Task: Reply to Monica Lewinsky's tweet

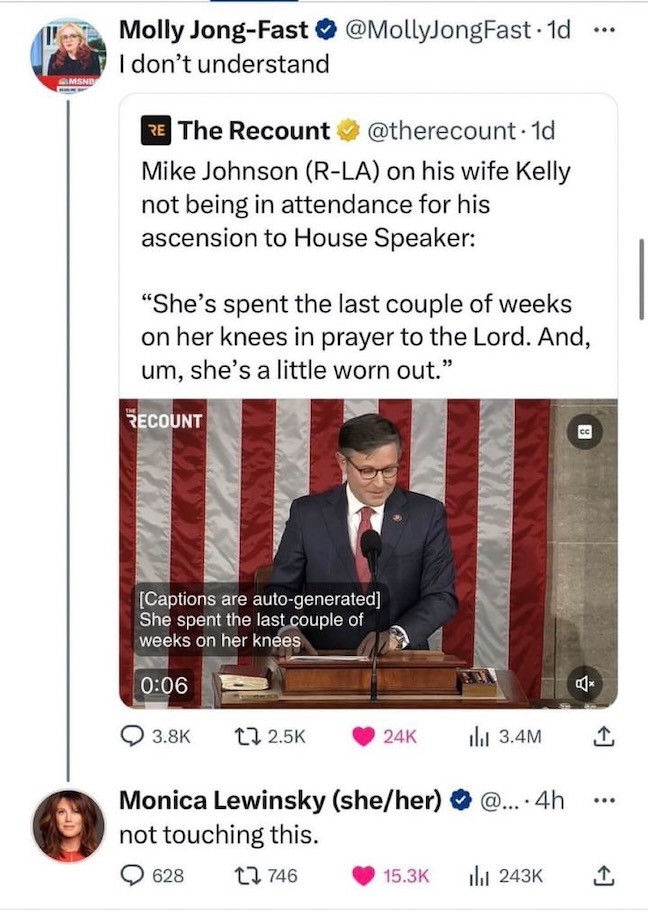Action: coord(134,876)
